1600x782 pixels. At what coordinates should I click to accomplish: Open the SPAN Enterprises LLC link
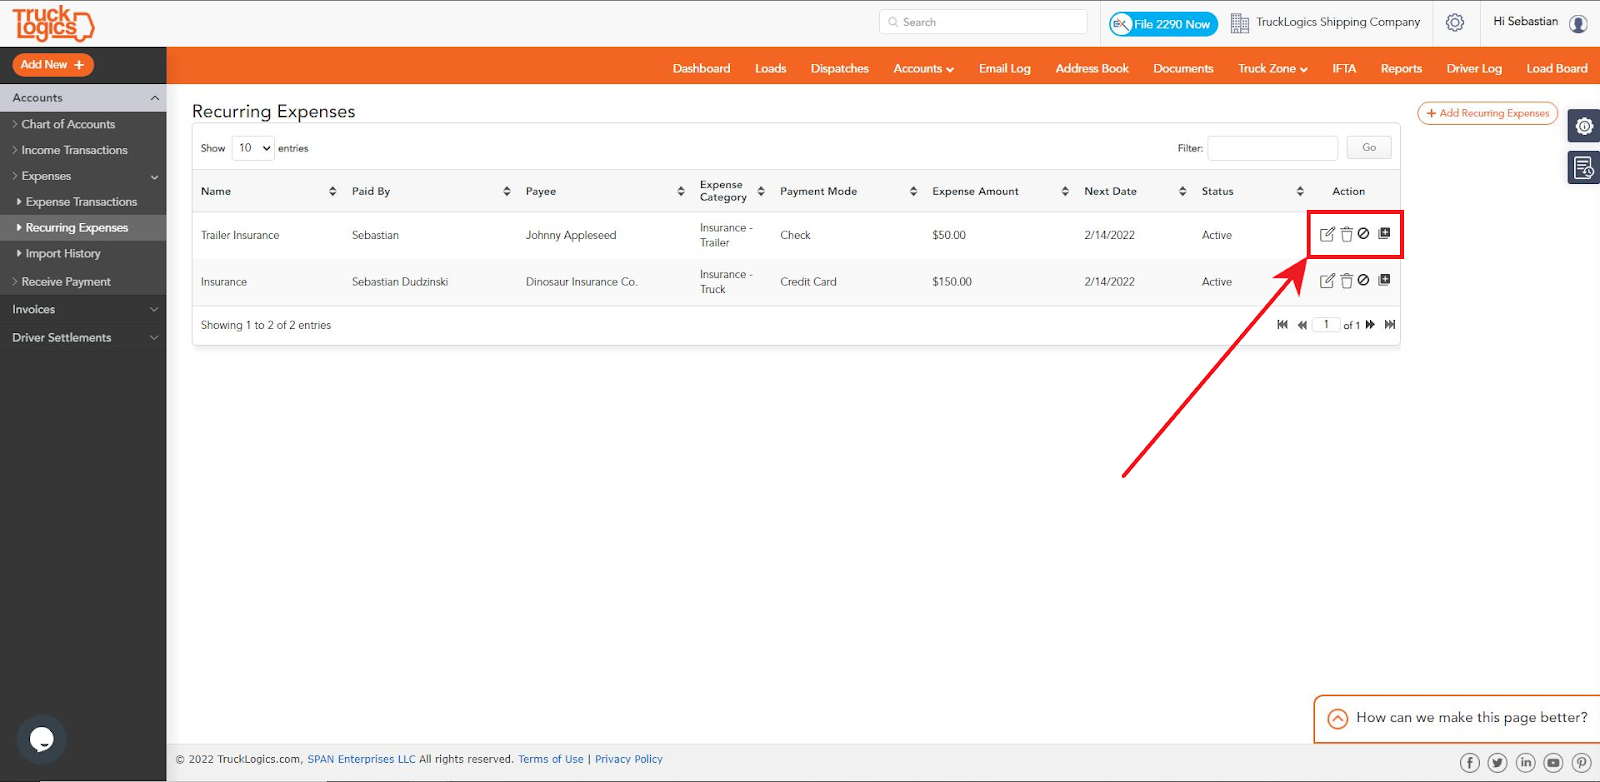(361, 760)
